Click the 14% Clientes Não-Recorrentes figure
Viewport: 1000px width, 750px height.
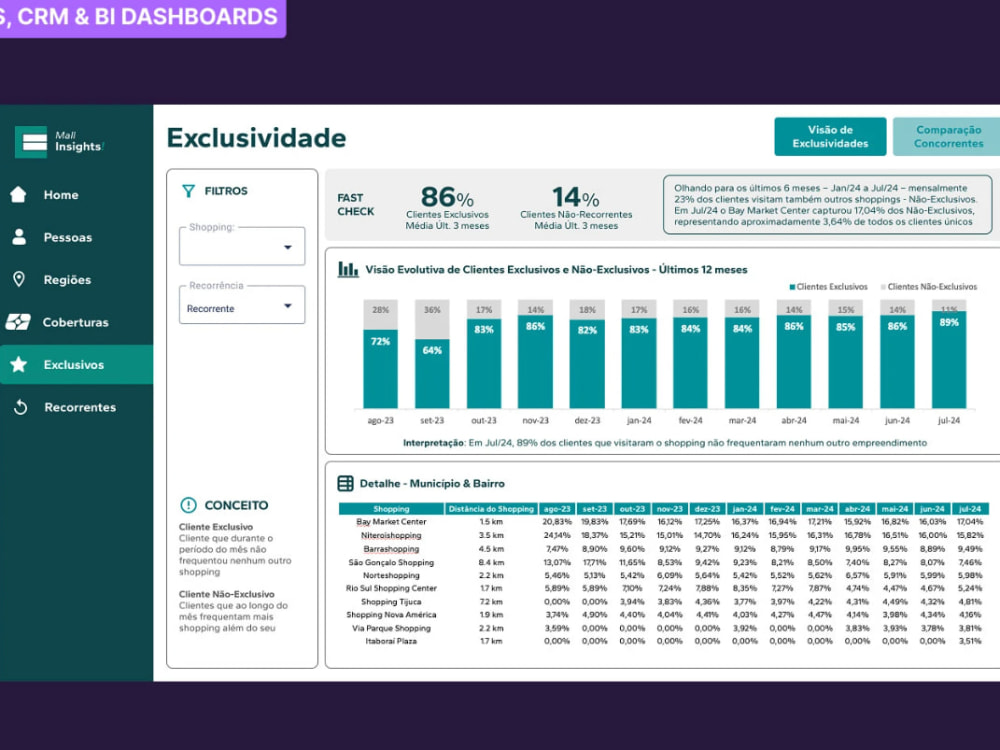576,197
